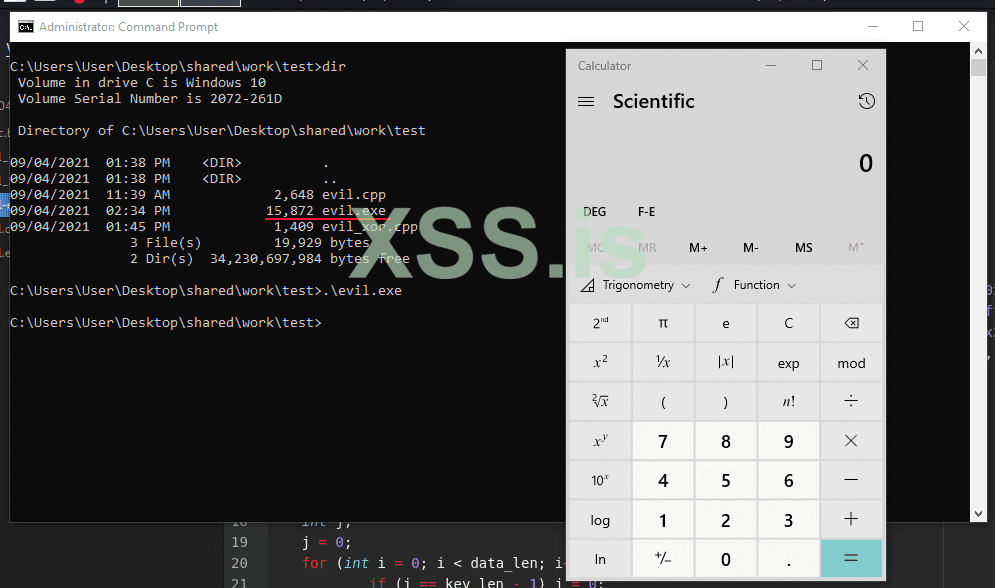995x588 pixels.
Task: Click the log key
Action: pos(600,519)
